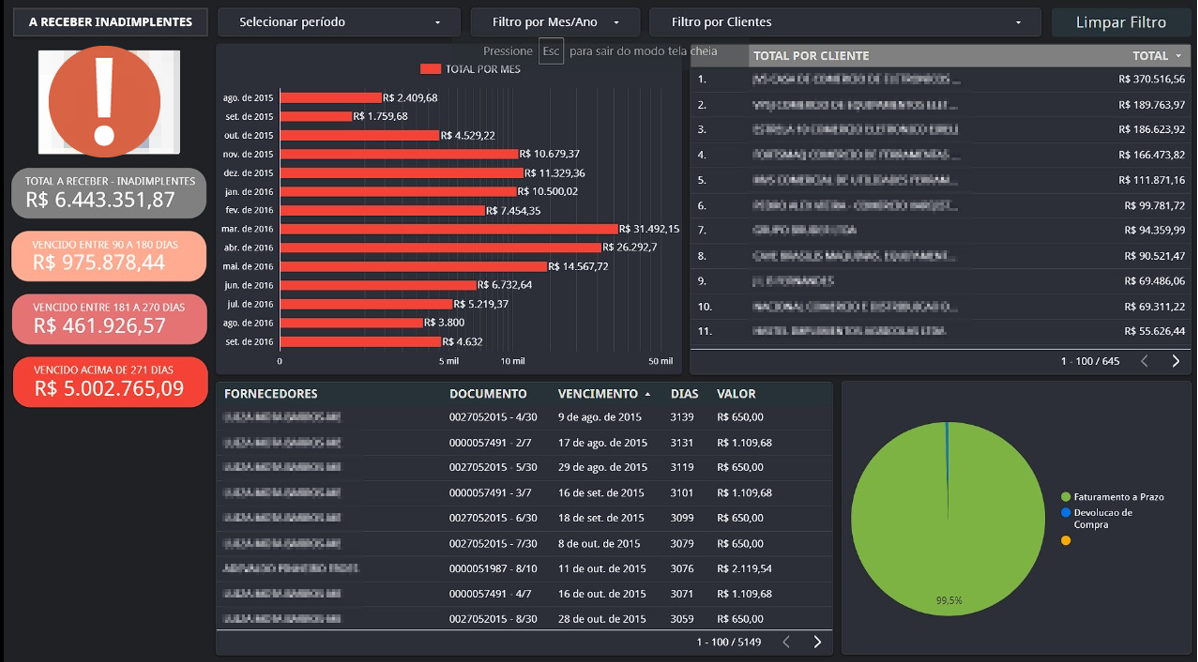Click due date 28 de out. de 2015

[x=601, y=619]
